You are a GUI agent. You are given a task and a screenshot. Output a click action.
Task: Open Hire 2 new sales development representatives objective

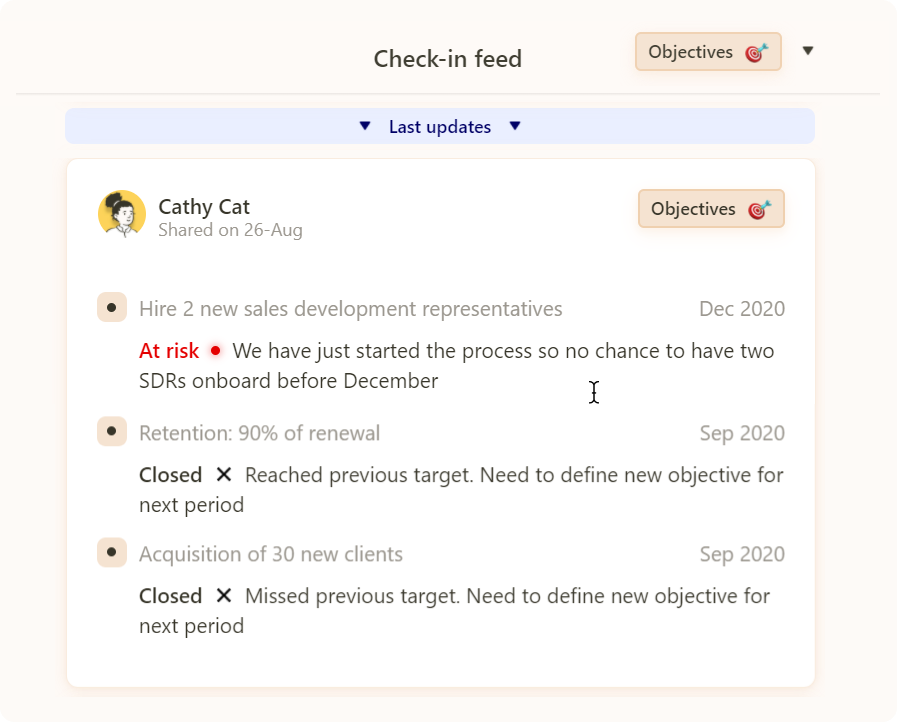pyautogui.click(x=351, y=309)
